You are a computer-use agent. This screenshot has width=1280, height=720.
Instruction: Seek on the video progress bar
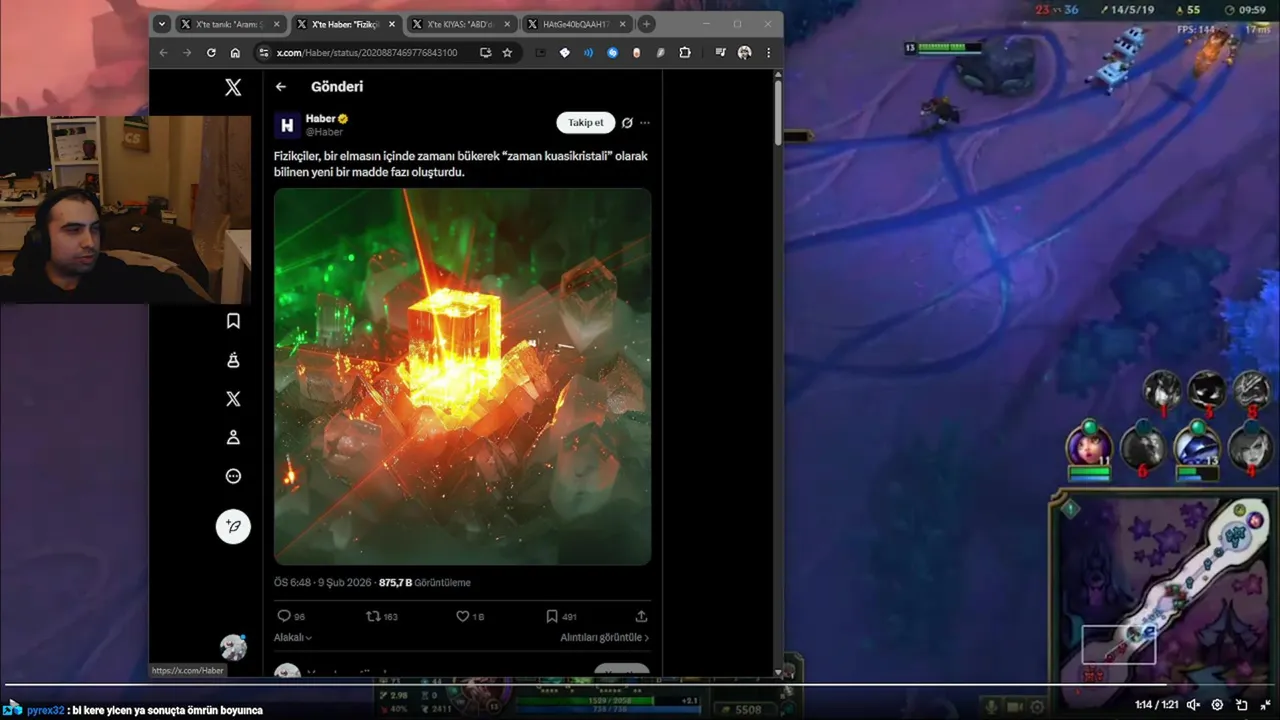coord(640,685)
